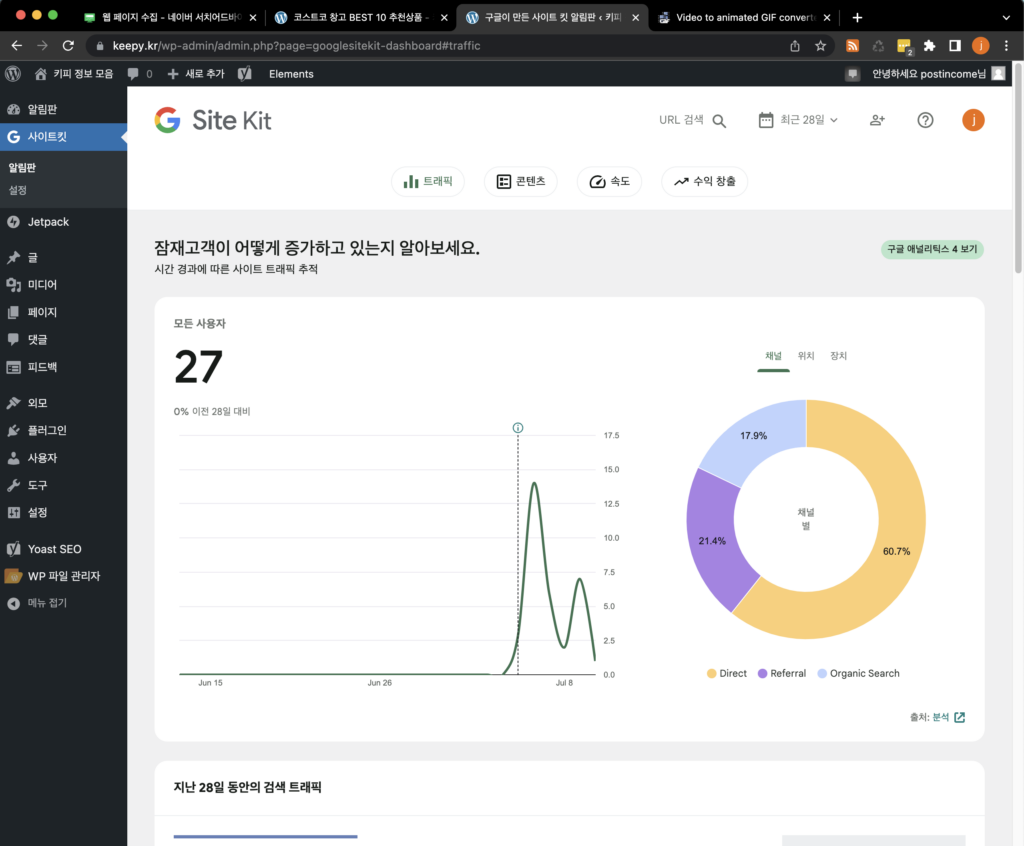Open the 도구 tools menu
This screenshot has height=846, width=1024.
(63, 485)
